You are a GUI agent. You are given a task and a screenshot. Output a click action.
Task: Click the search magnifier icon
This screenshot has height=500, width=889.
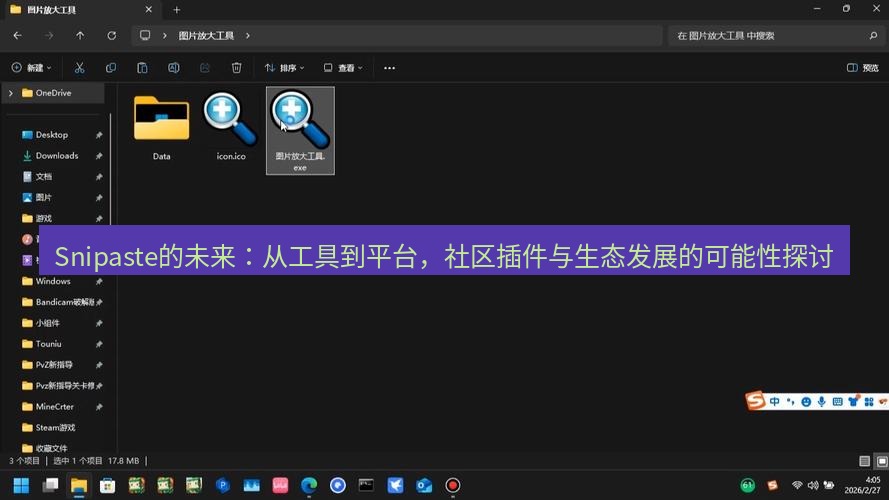pos(873,36)
